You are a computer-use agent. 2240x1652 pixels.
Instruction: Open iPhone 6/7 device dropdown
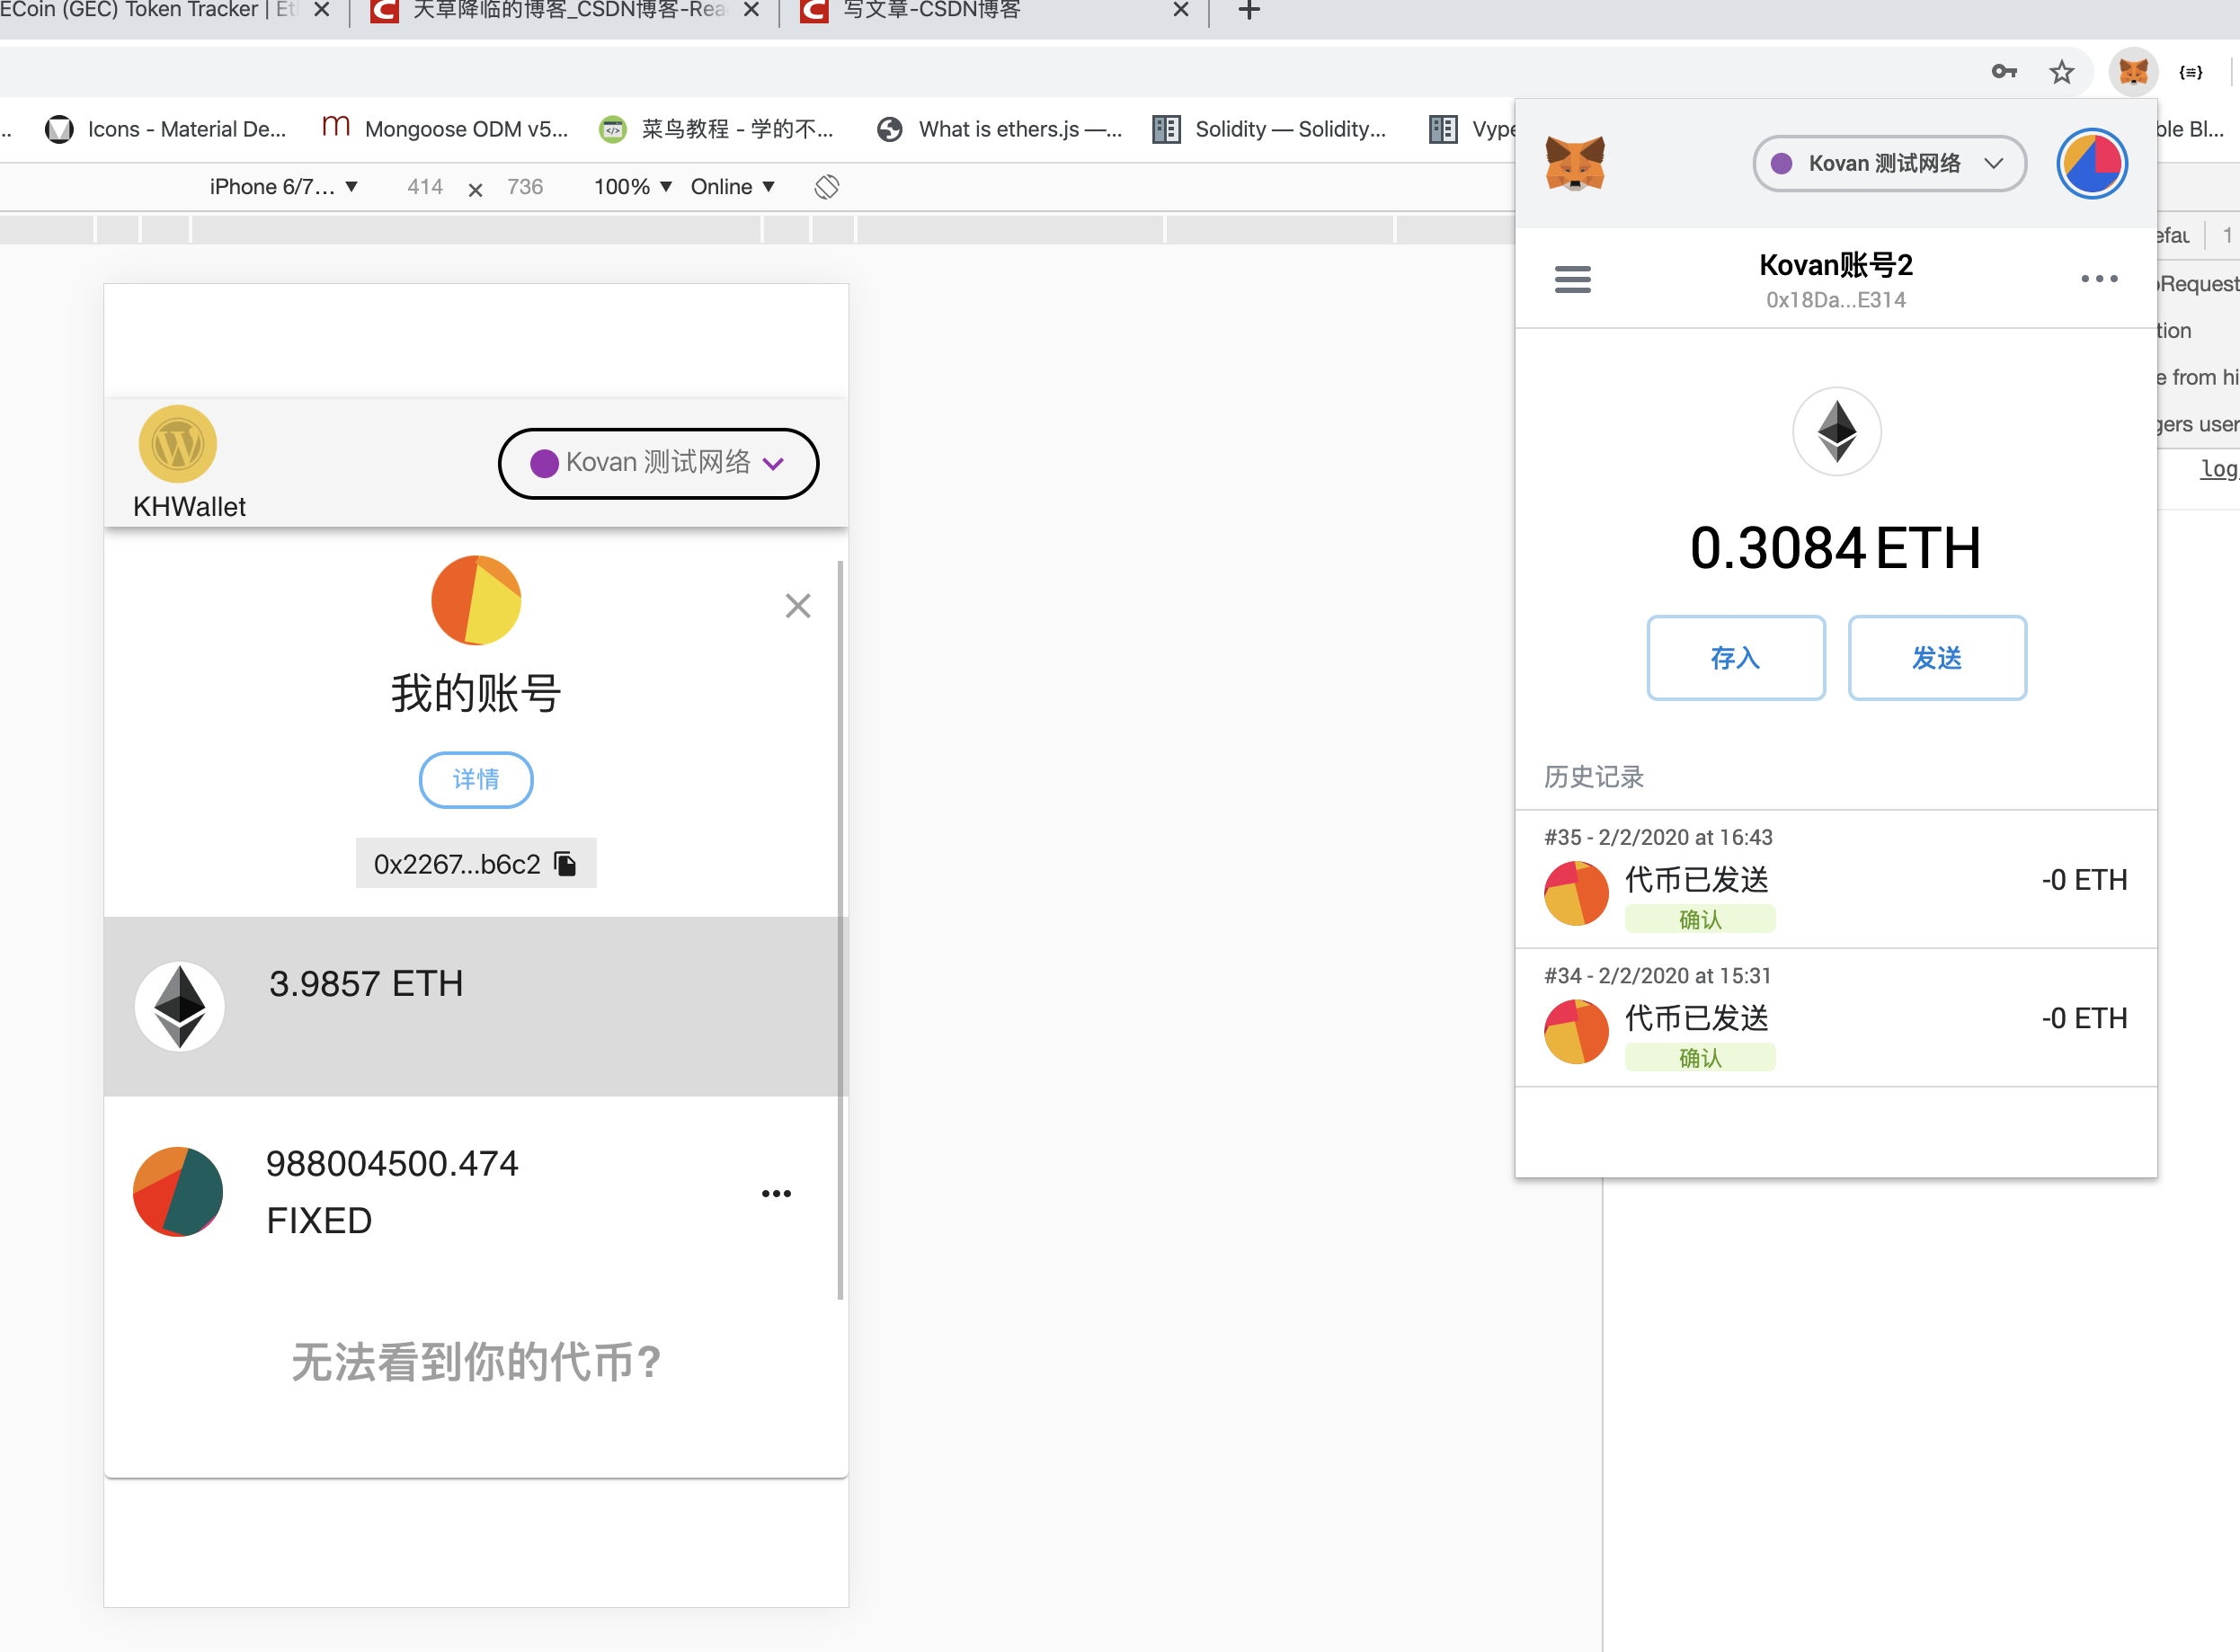pos(283,187)
